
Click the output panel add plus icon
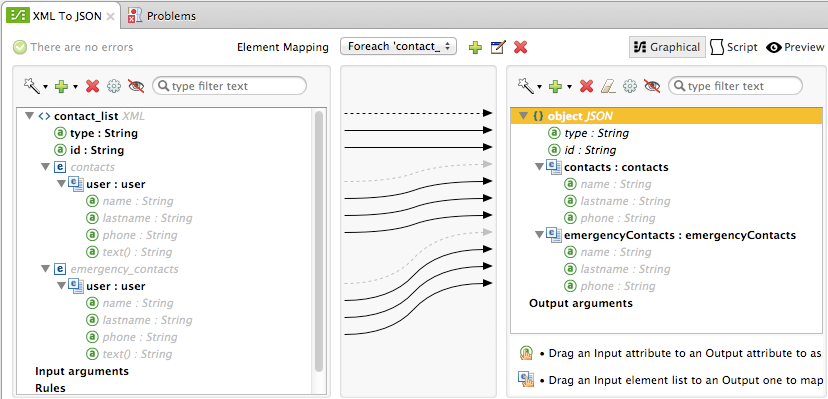[x=555, y=87]
